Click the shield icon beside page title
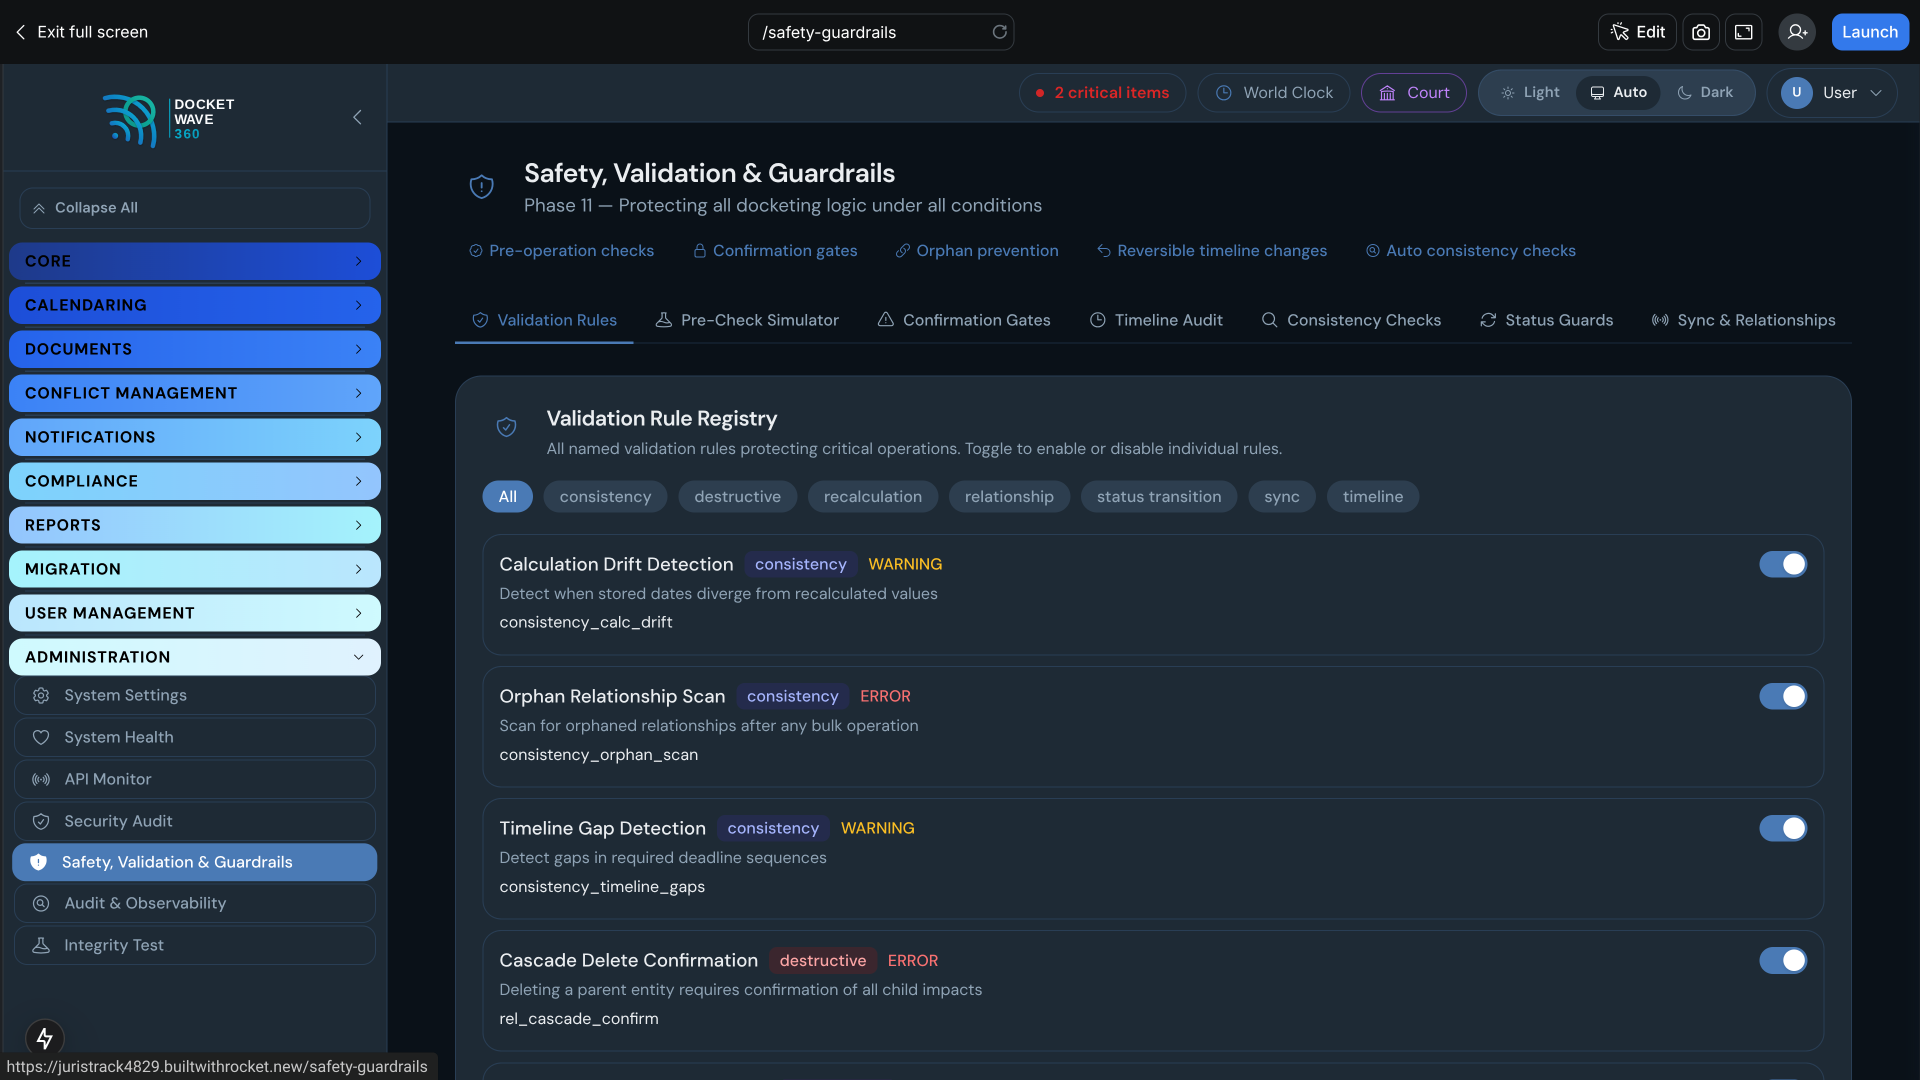Screen dimensions: 1920x1080 pyautogui.click(x=482, y=187)
